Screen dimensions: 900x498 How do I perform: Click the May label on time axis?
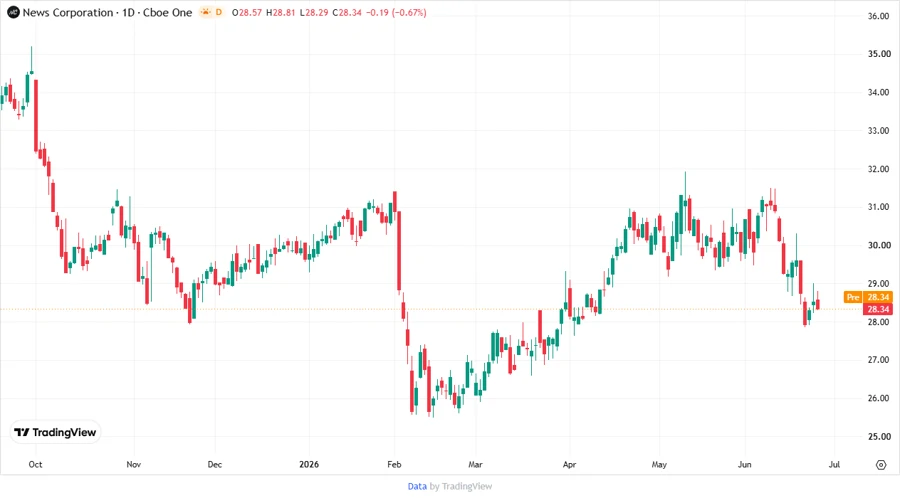coord(659,465)
